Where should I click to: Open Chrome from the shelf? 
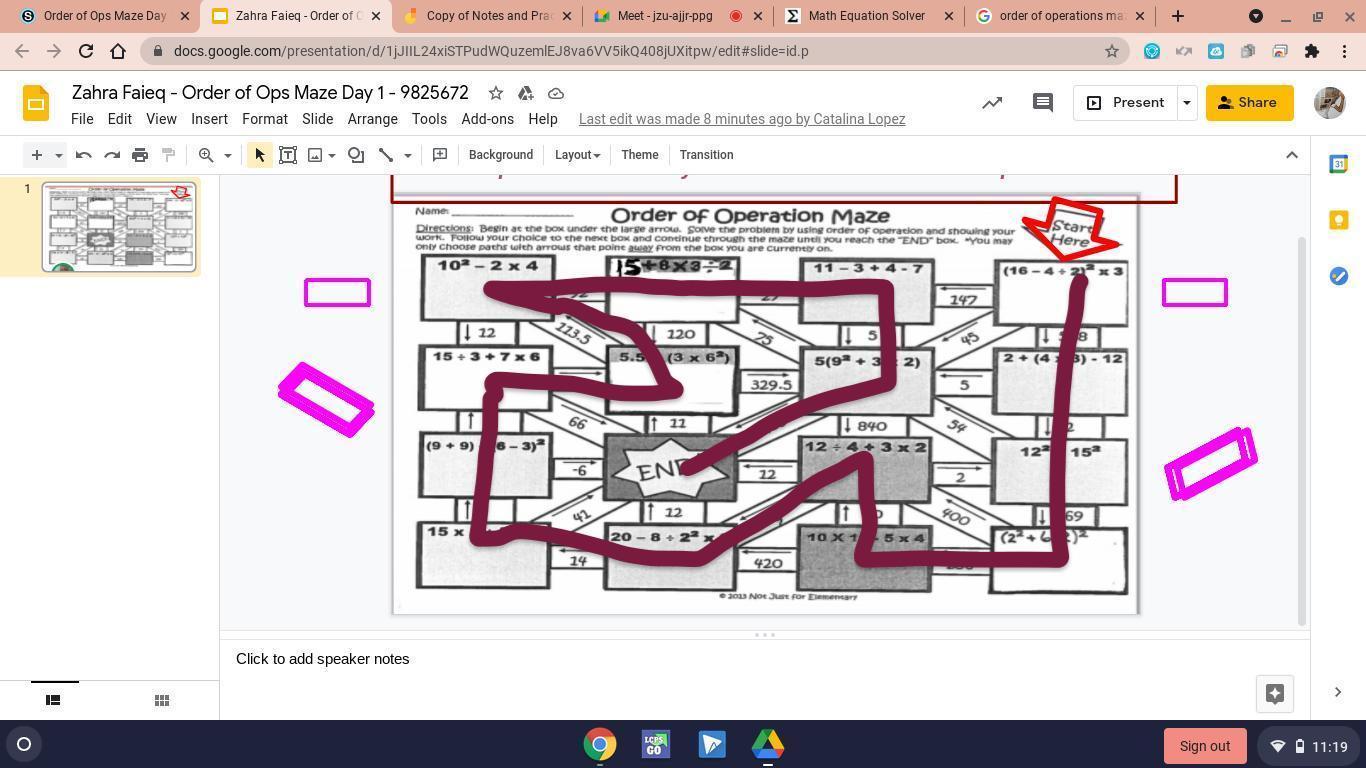(x=600, y=745)
